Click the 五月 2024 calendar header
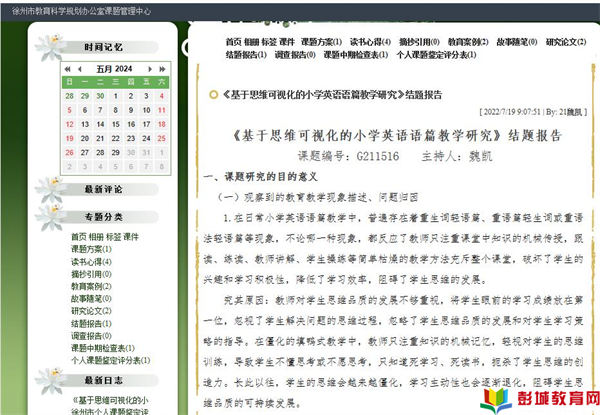Viewport: 600px width, 415px height. pyautogui.click(x=114, y=69)
